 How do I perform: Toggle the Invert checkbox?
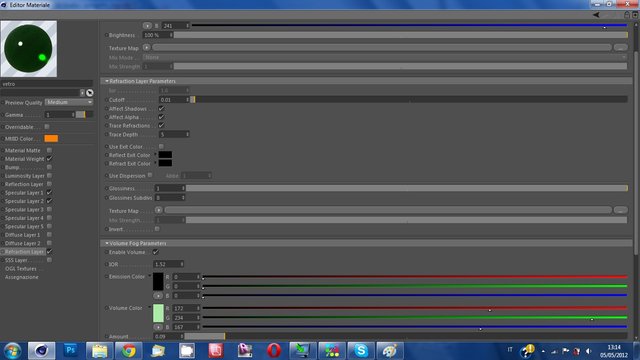(157, 229)
